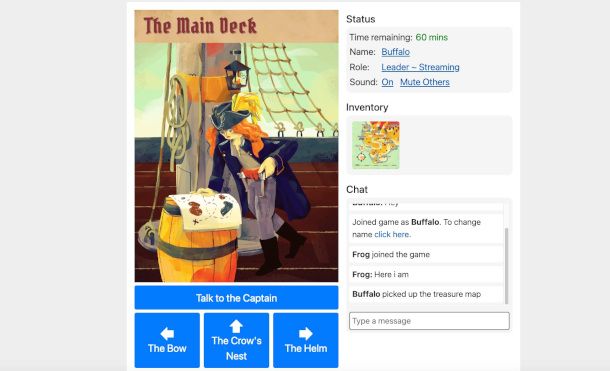Viewport: 610px width, 371px height.
Task: Click the treasure map on the barrel
Action: 206,210
